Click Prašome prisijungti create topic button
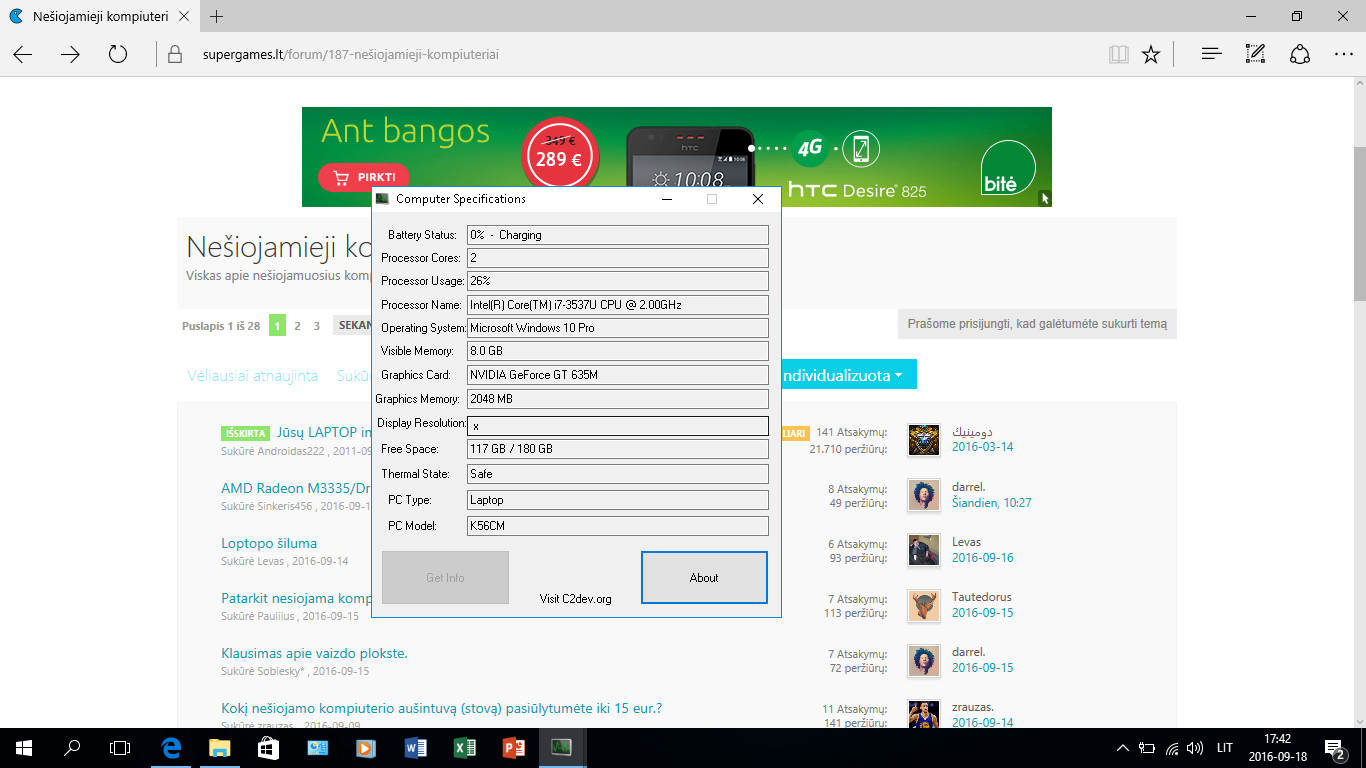 pyautogui.click(x=1037, y=324)
